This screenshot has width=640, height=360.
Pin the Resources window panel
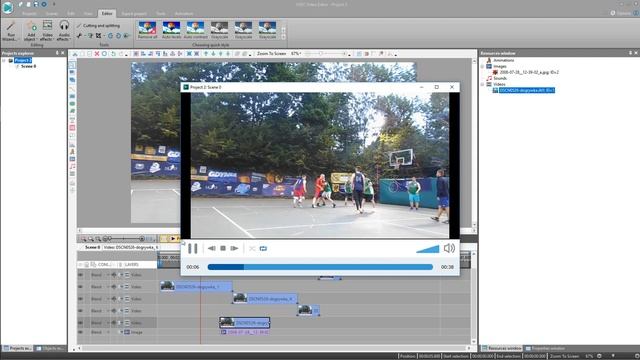coord(630,53)
